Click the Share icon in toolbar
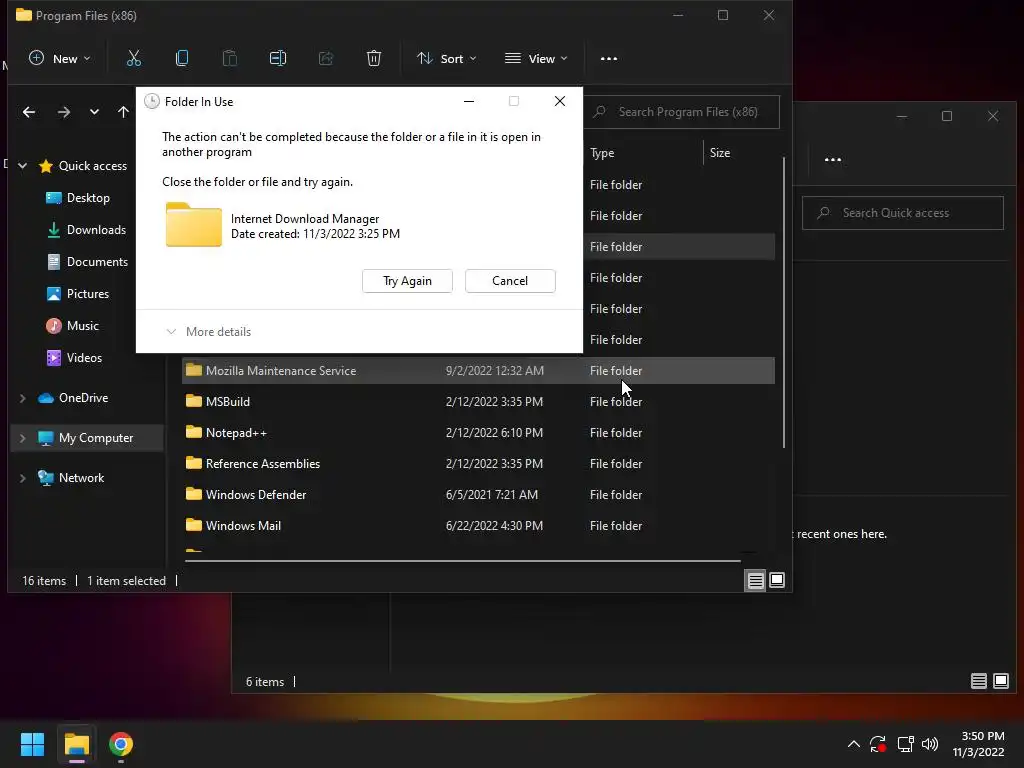 coord(326,59)
